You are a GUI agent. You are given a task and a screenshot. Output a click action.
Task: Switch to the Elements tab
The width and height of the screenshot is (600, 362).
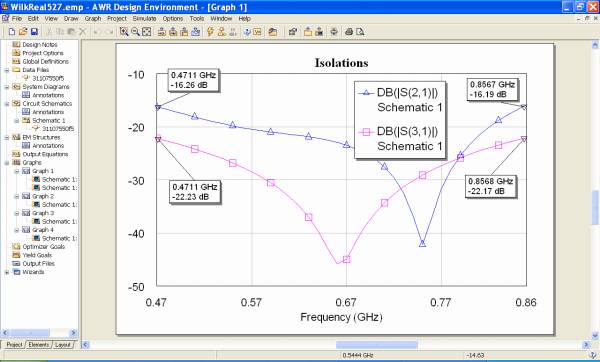(39, 345)
